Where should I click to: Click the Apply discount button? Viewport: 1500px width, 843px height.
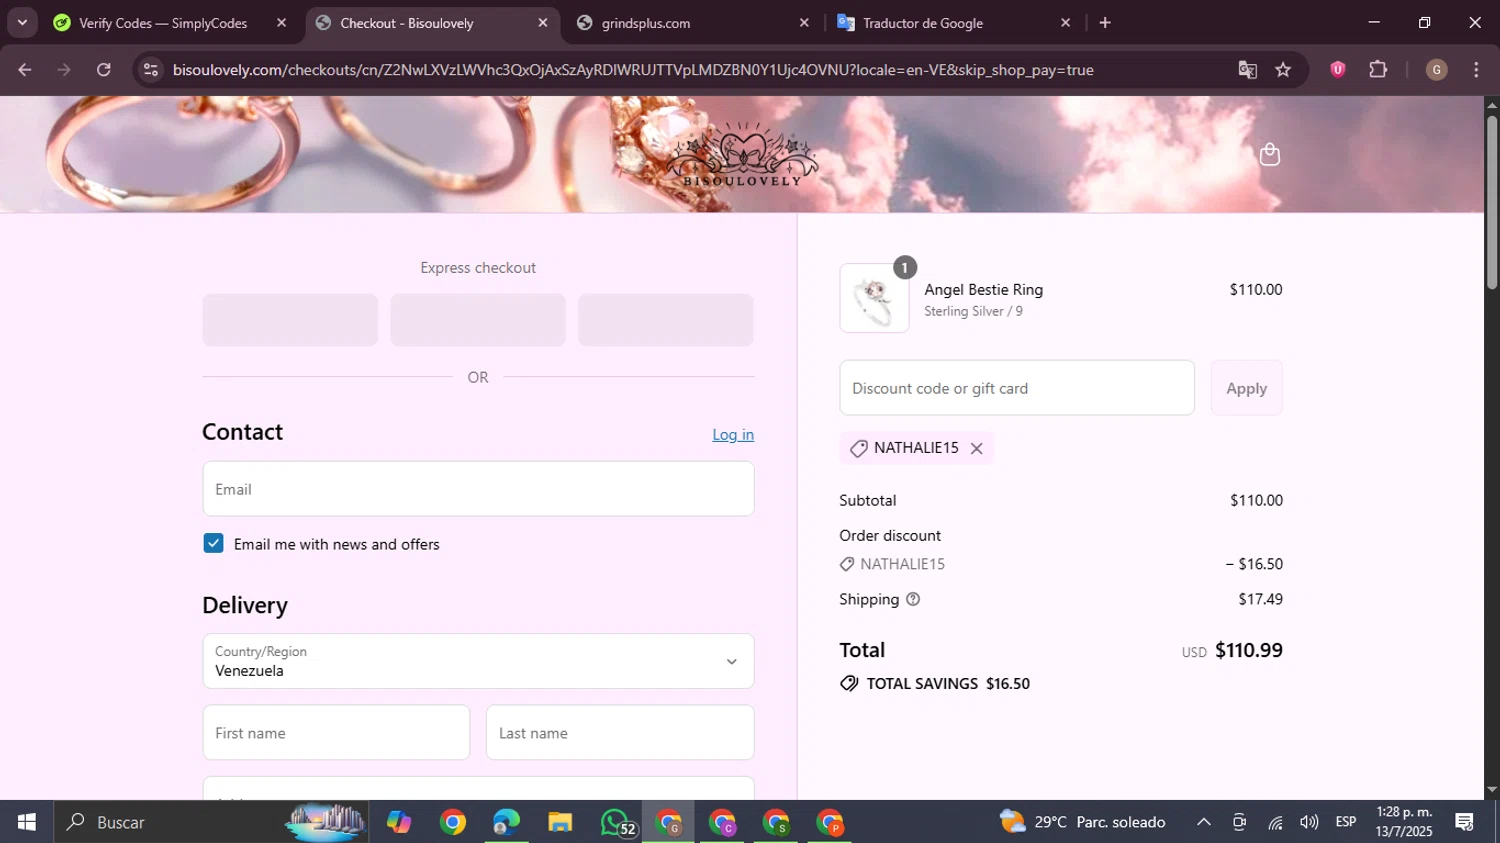tap(1247, 388)
